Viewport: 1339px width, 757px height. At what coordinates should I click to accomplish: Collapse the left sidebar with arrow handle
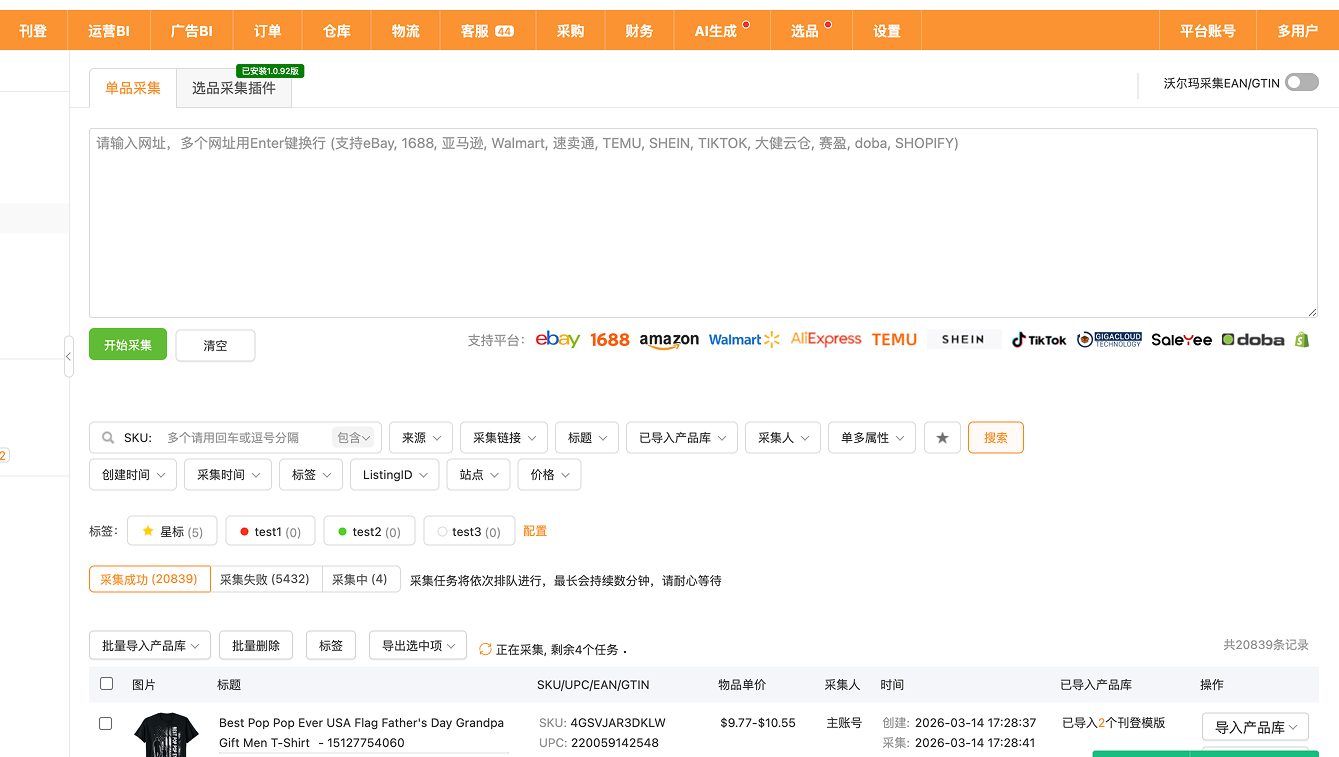pos(68,356)
